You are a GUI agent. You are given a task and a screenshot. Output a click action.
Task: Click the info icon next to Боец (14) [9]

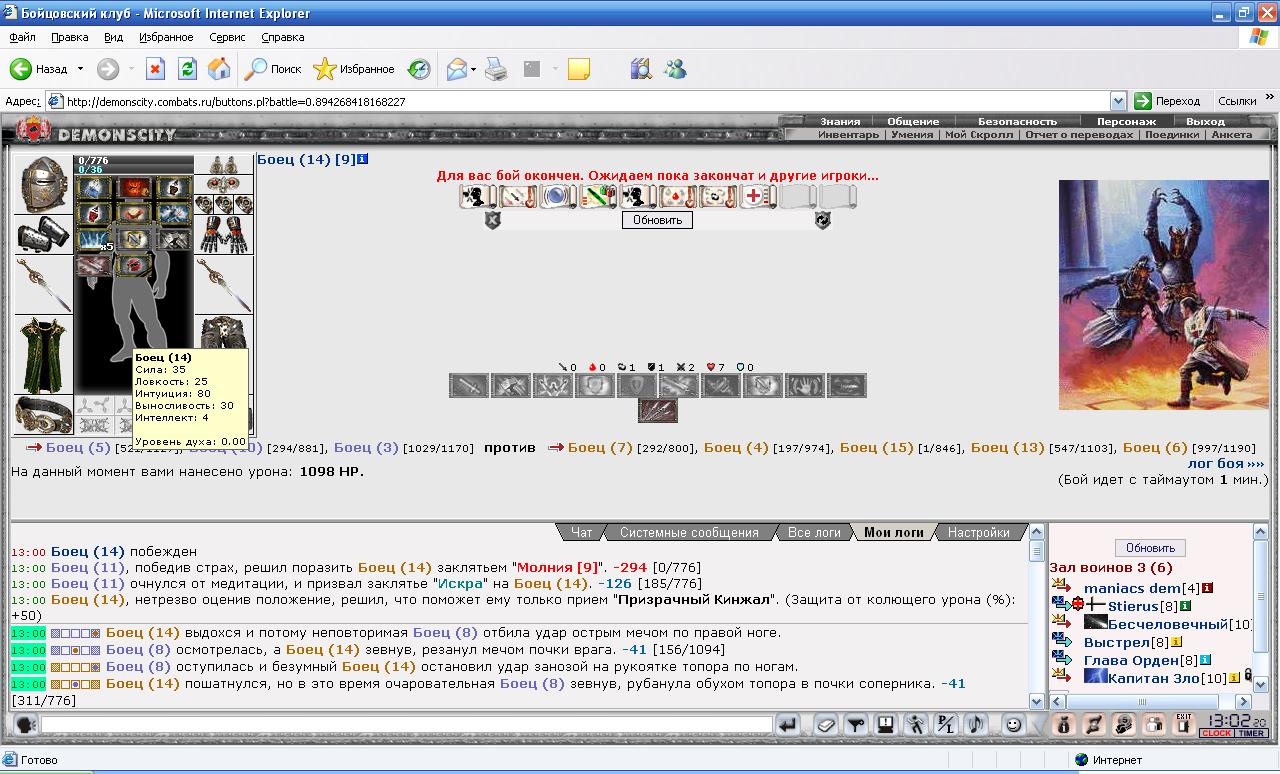tap(362, 159)
